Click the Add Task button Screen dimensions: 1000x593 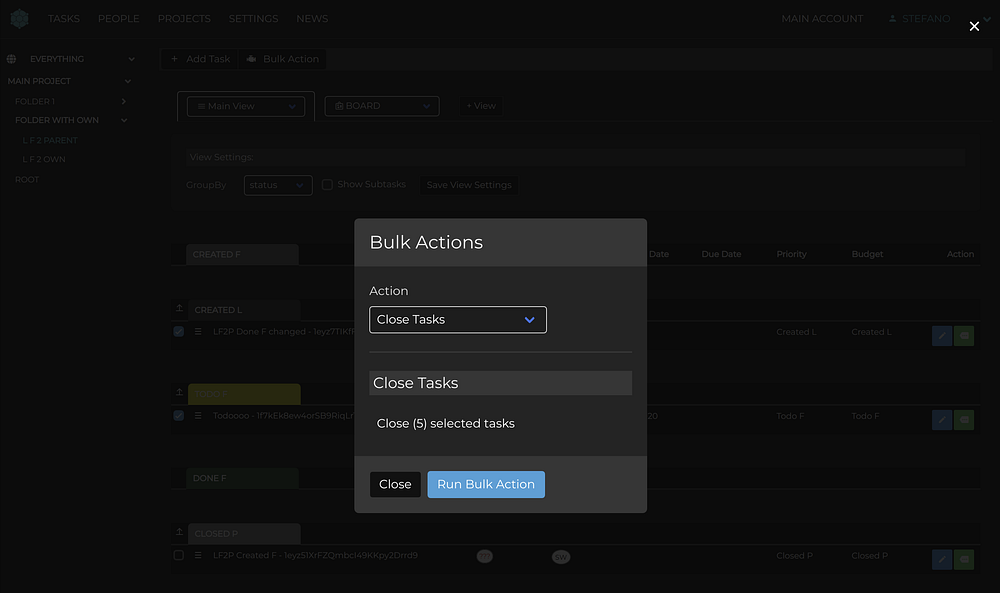(x=200, y=59)
